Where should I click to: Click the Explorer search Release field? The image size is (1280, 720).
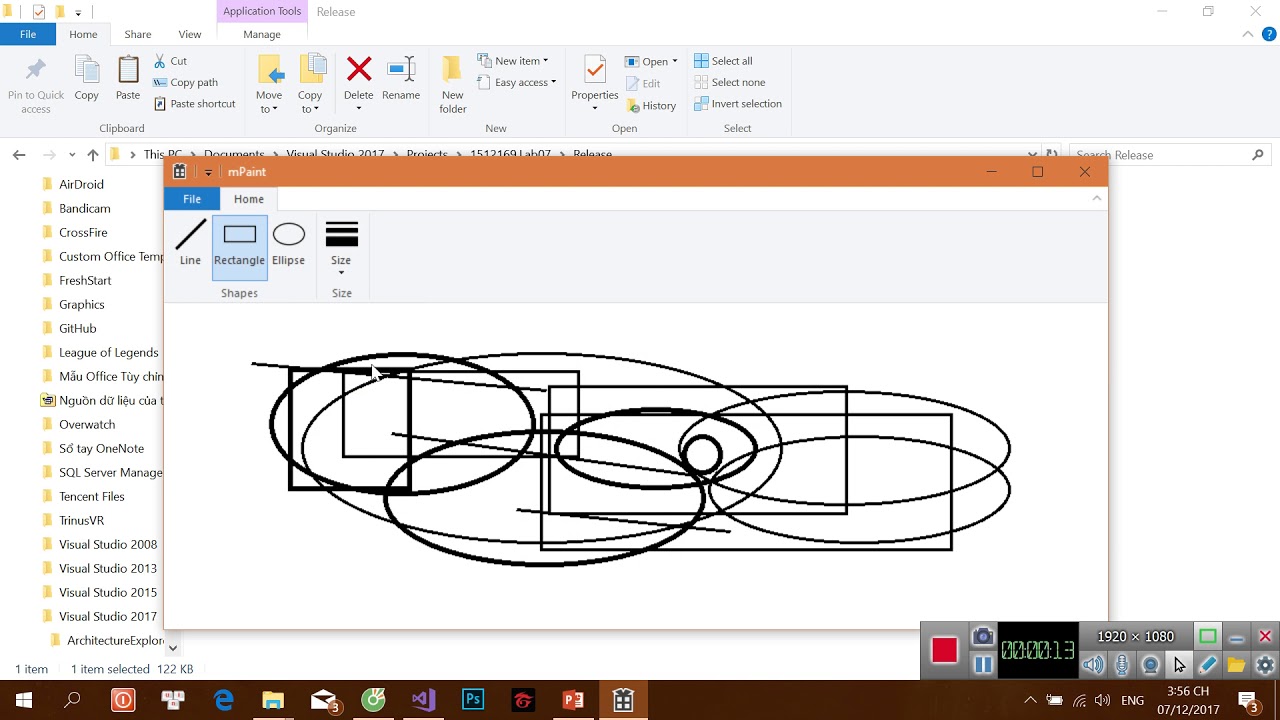coord(1170,155)
